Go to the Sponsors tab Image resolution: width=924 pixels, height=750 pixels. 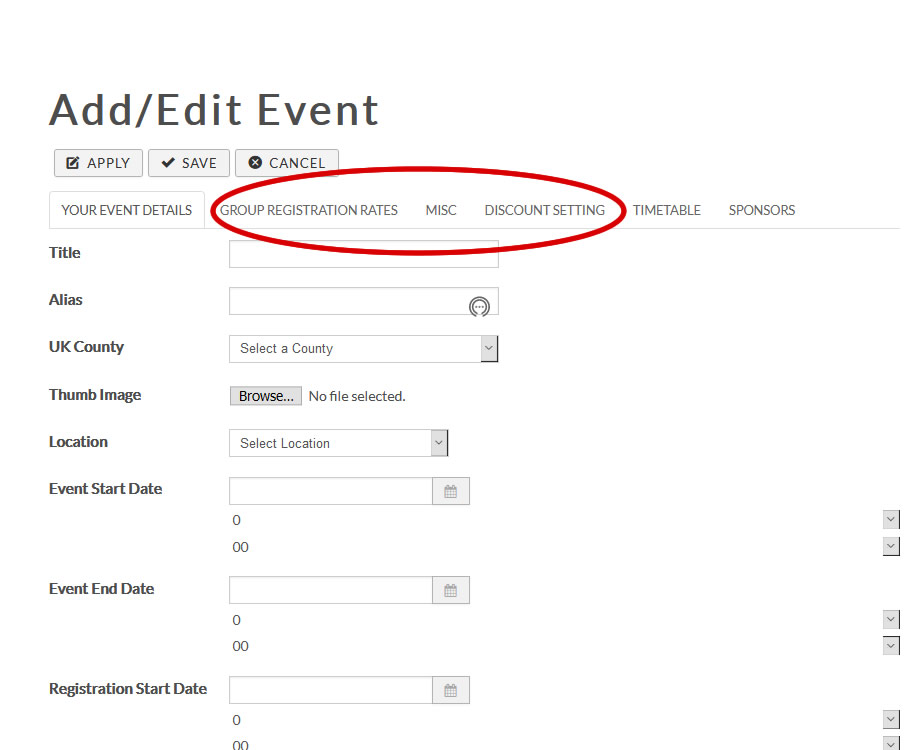click(762, 210)
